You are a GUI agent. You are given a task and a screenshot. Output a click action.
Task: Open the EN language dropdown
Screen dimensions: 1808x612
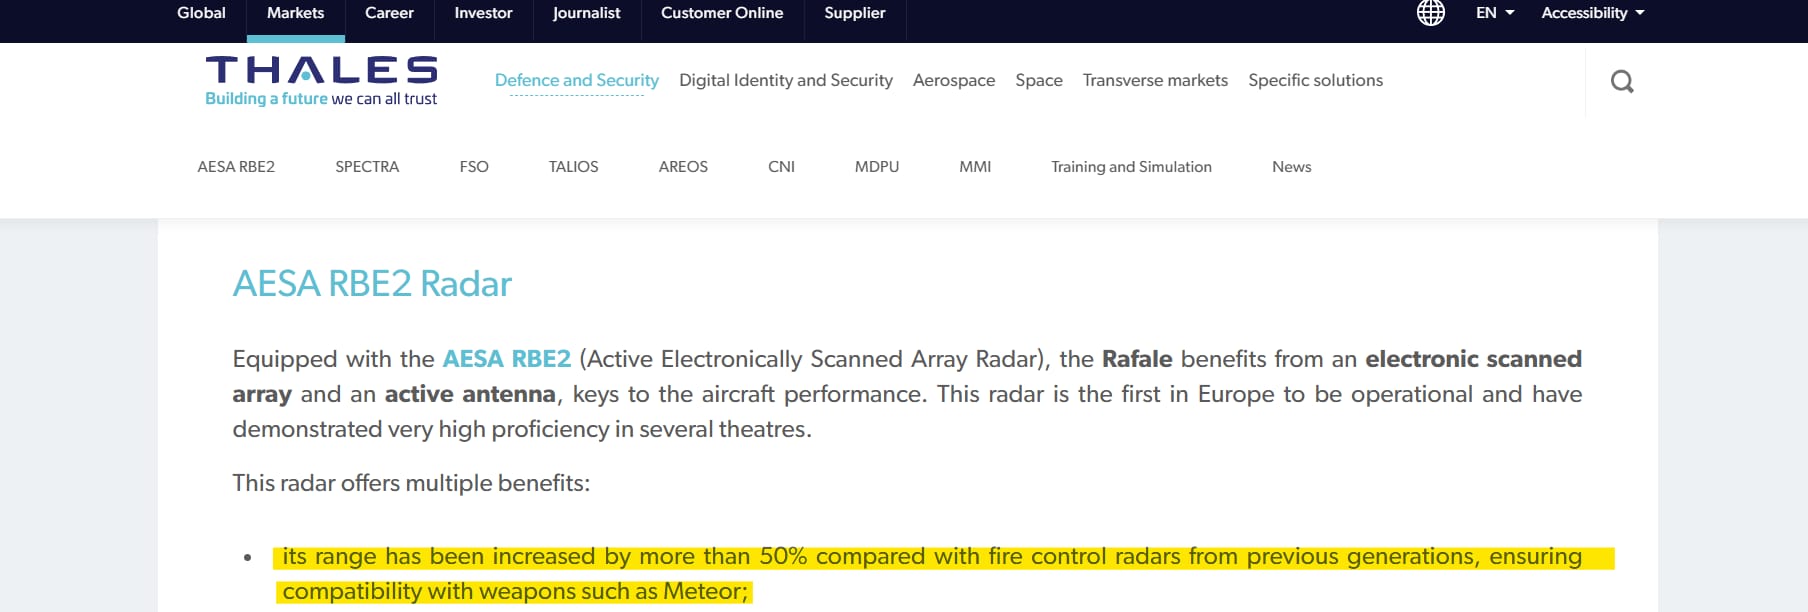click(x=1495, y=13)
